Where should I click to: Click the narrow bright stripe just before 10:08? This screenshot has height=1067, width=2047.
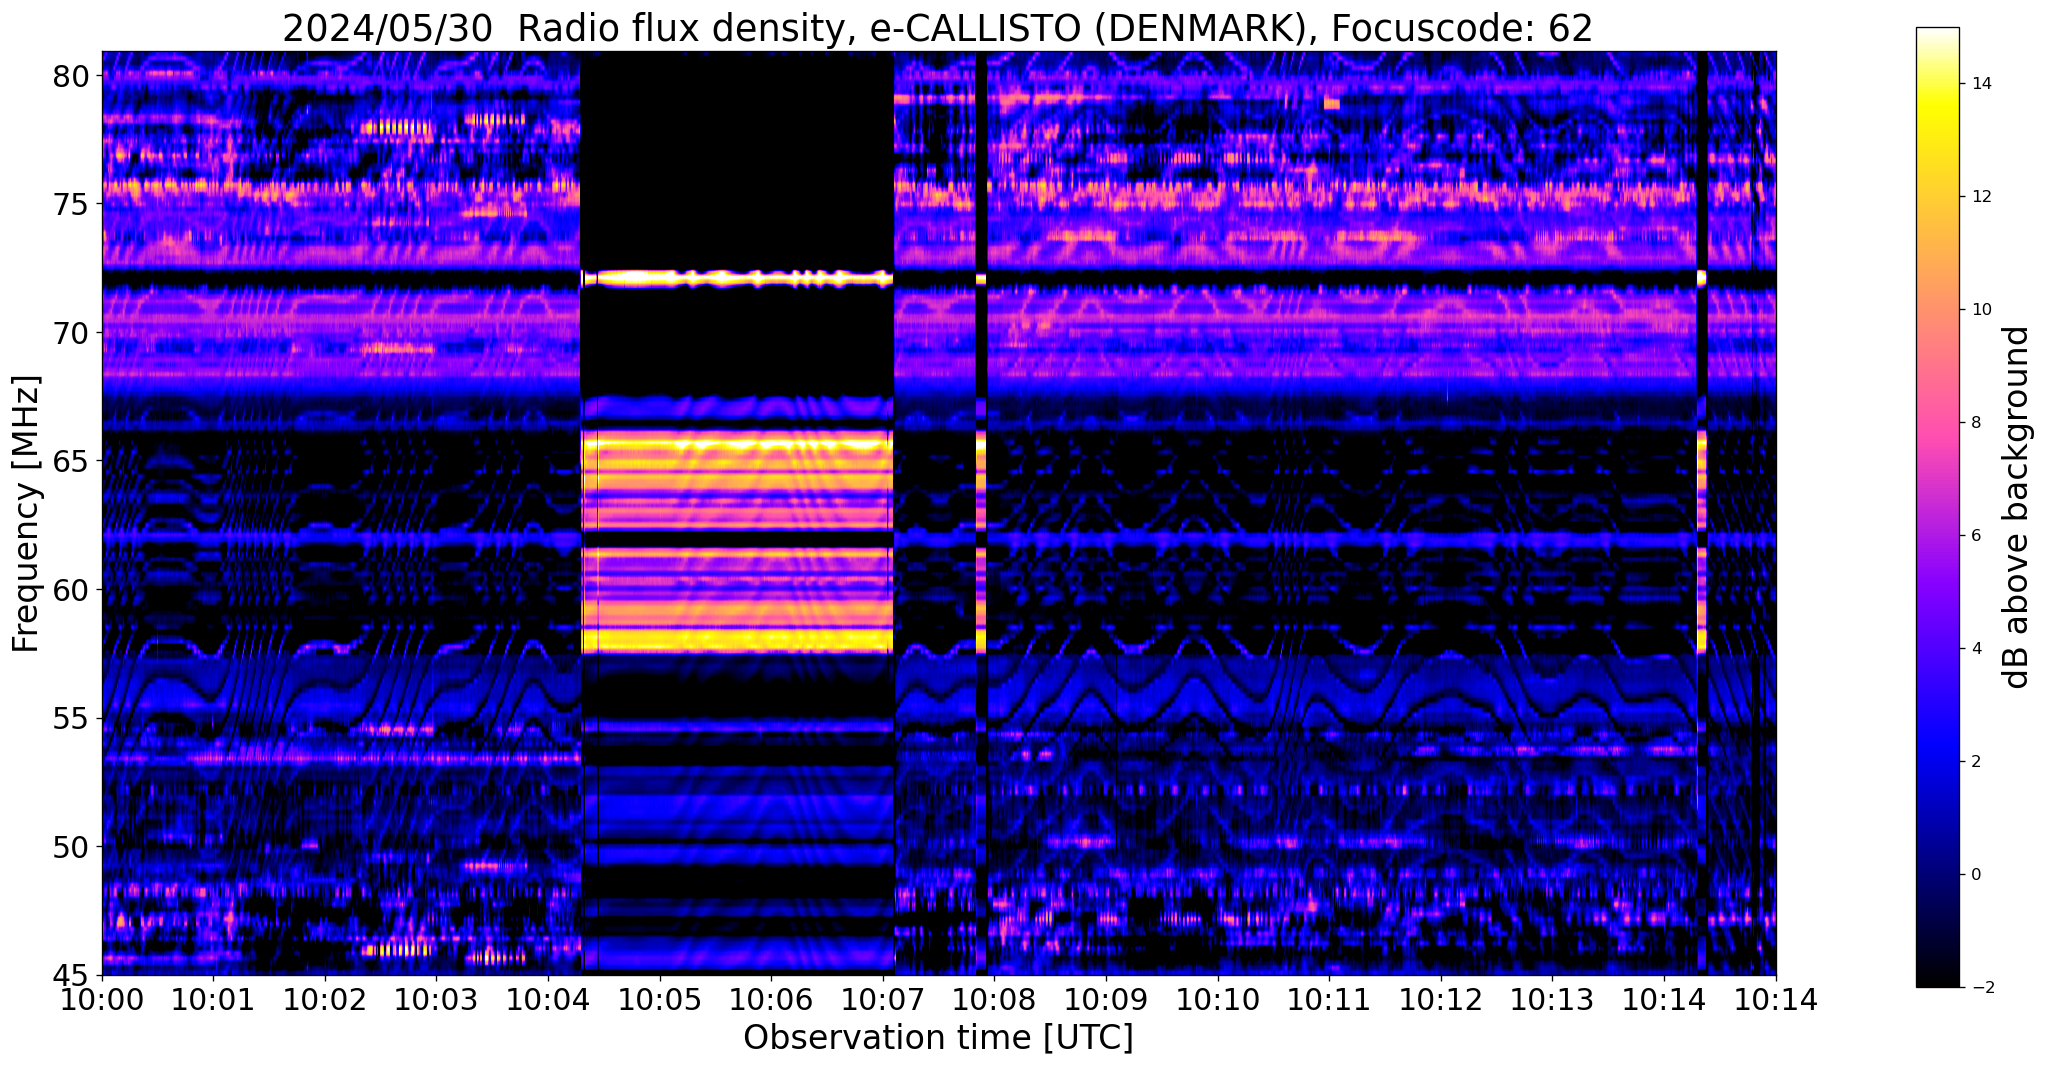[x=981, y=540]
